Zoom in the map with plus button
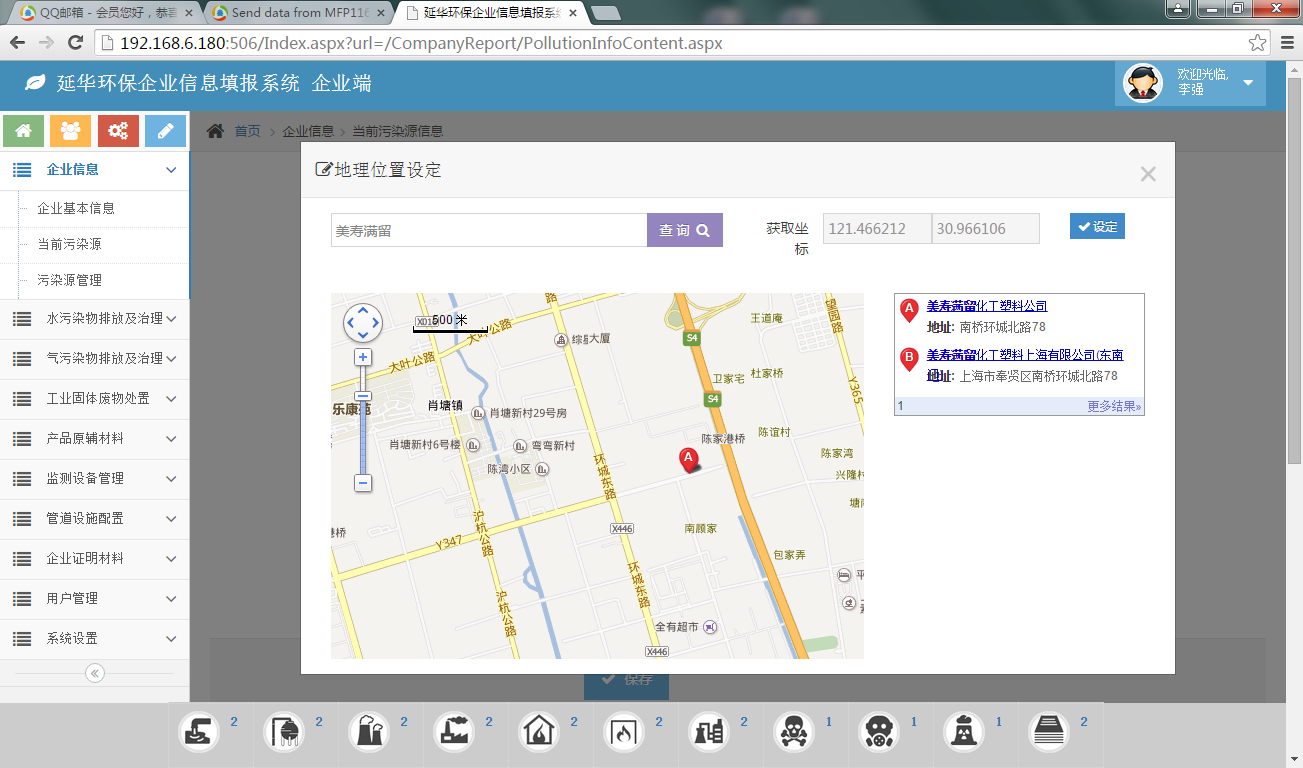This screenshot has width=1303, height=768. click(363, 357)
